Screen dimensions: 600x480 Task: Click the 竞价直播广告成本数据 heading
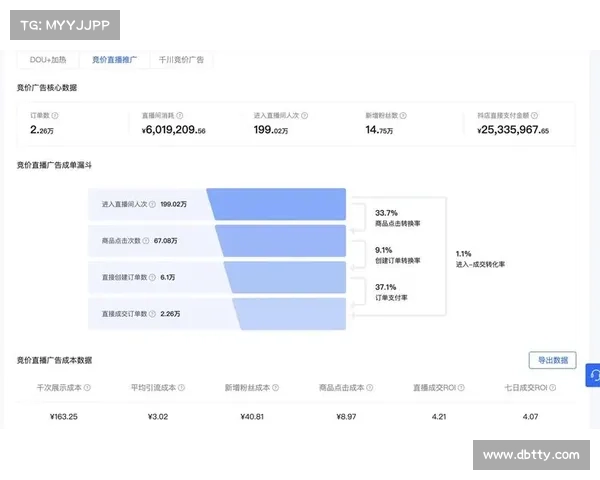54,360
